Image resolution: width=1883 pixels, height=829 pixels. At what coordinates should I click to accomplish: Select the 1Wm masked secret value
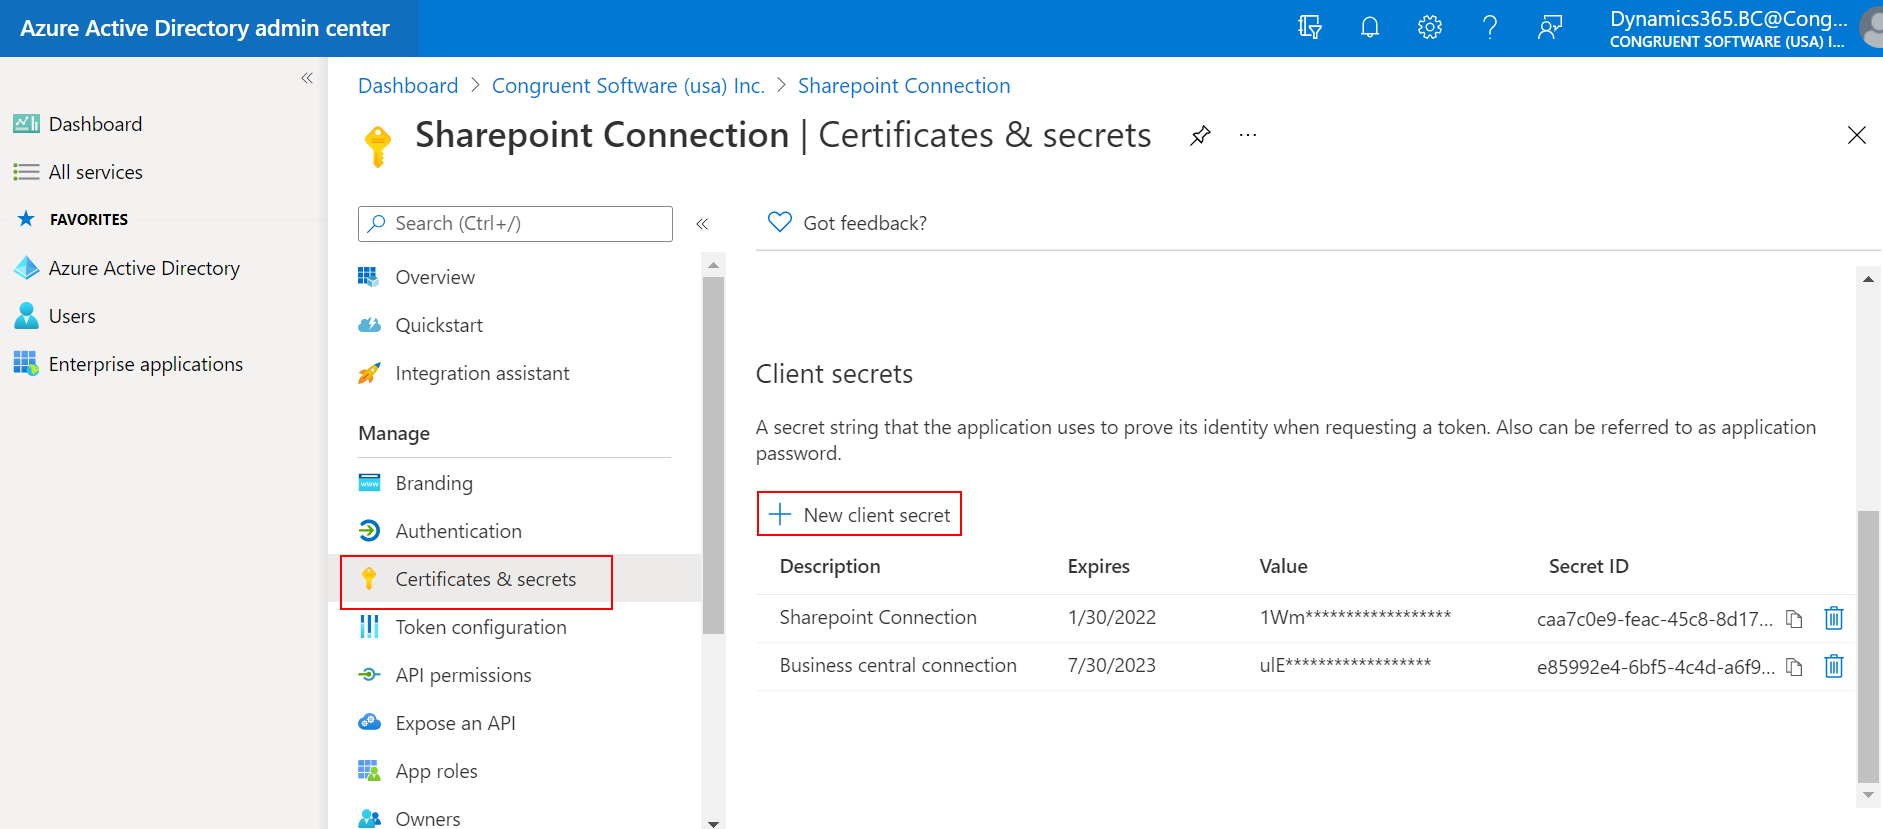pyautogui.click(x=1355, y=617)
